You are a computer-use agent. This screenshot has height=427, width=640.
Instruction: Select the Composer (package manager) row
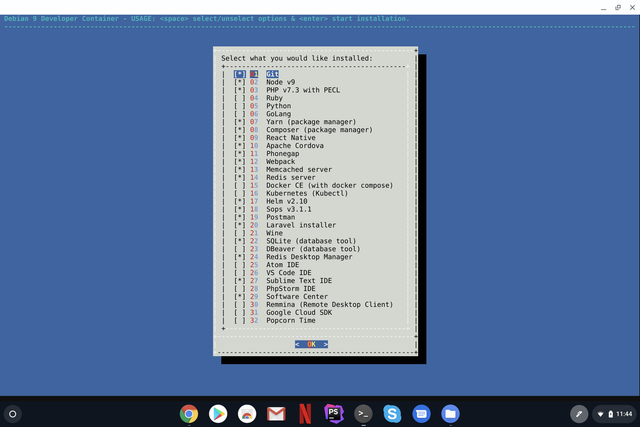tap(303, 130)
